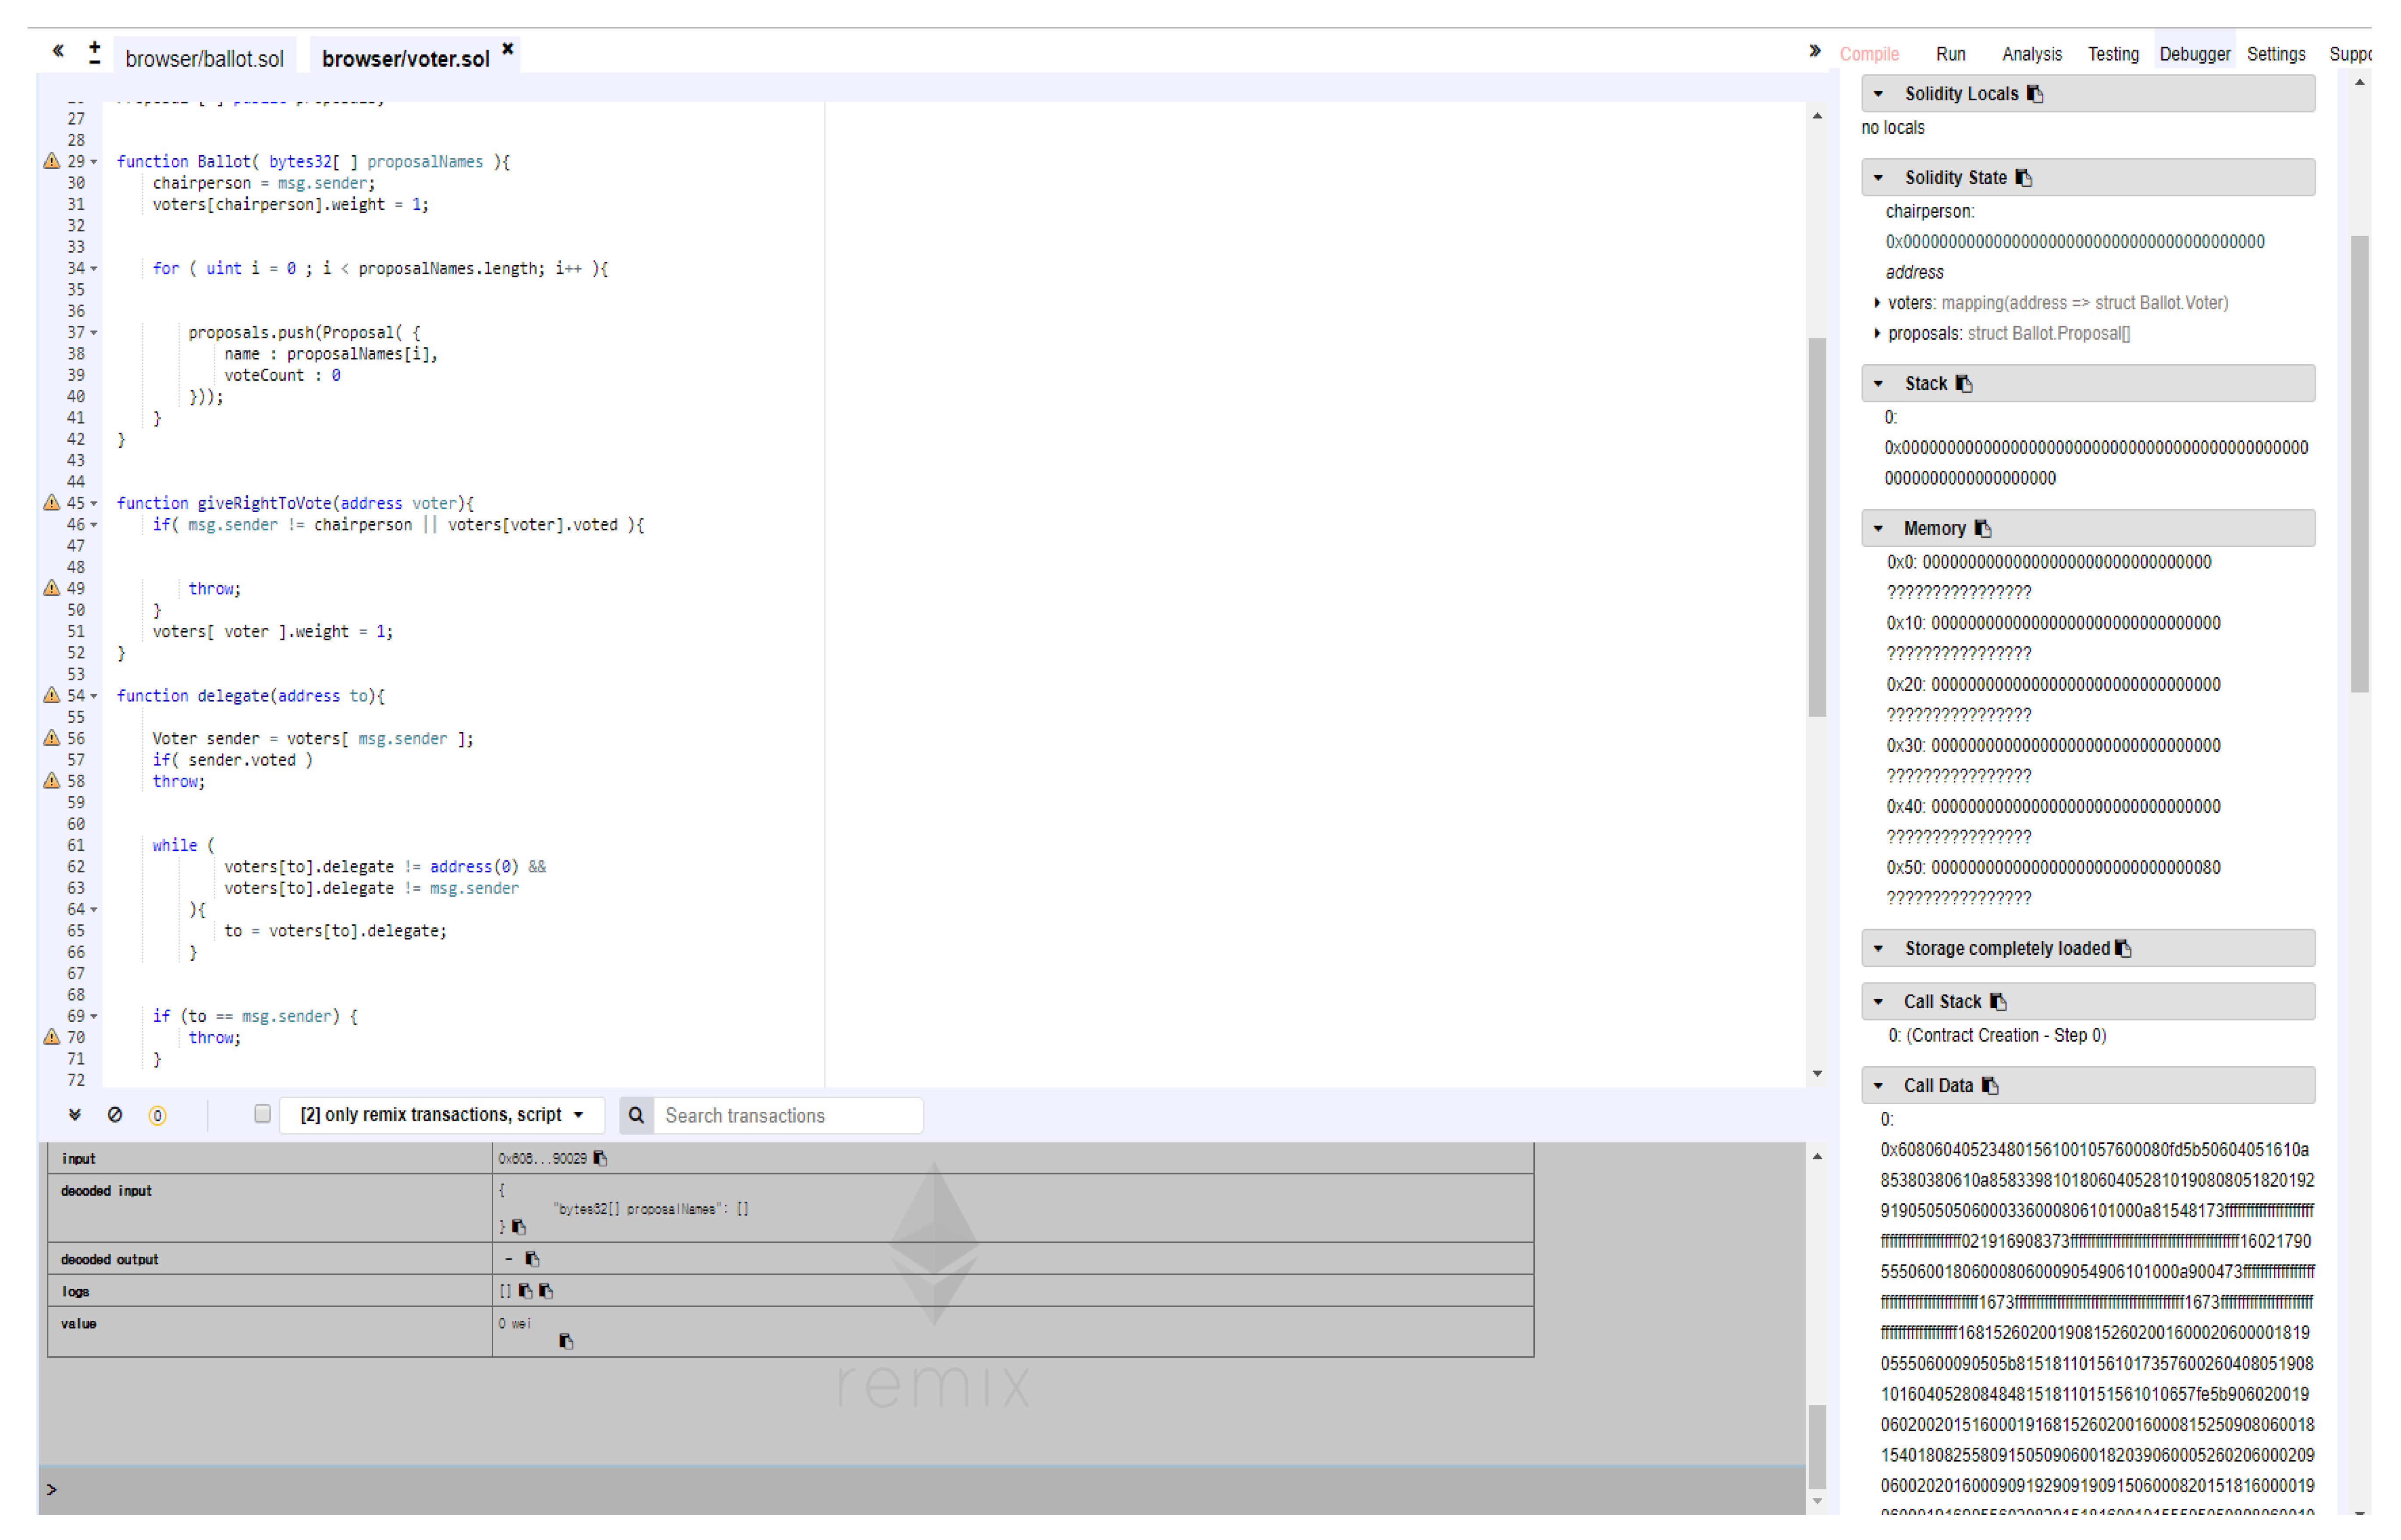Toggle the listen on network checkbox
Image resolution: width=2401 pixels, height=1540 pixels.
[x=262, y=1114]
